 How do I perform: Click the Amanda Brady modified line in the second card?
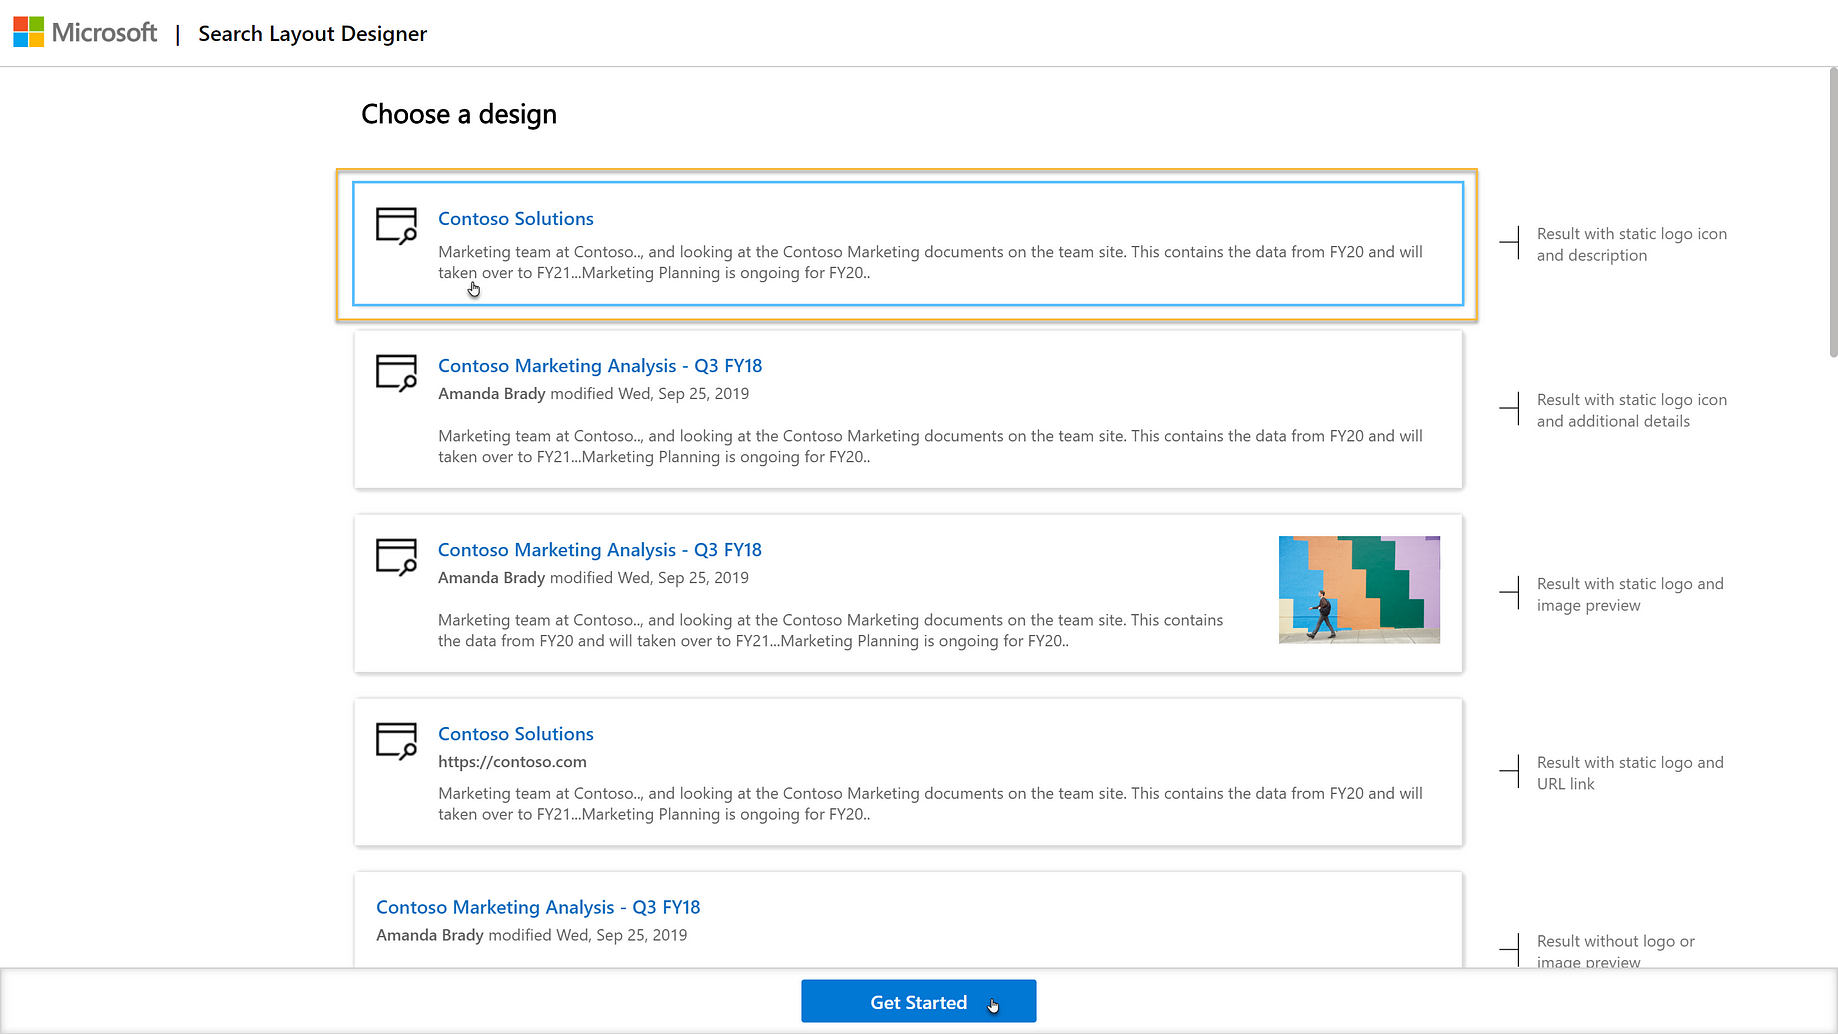[593, 393]
